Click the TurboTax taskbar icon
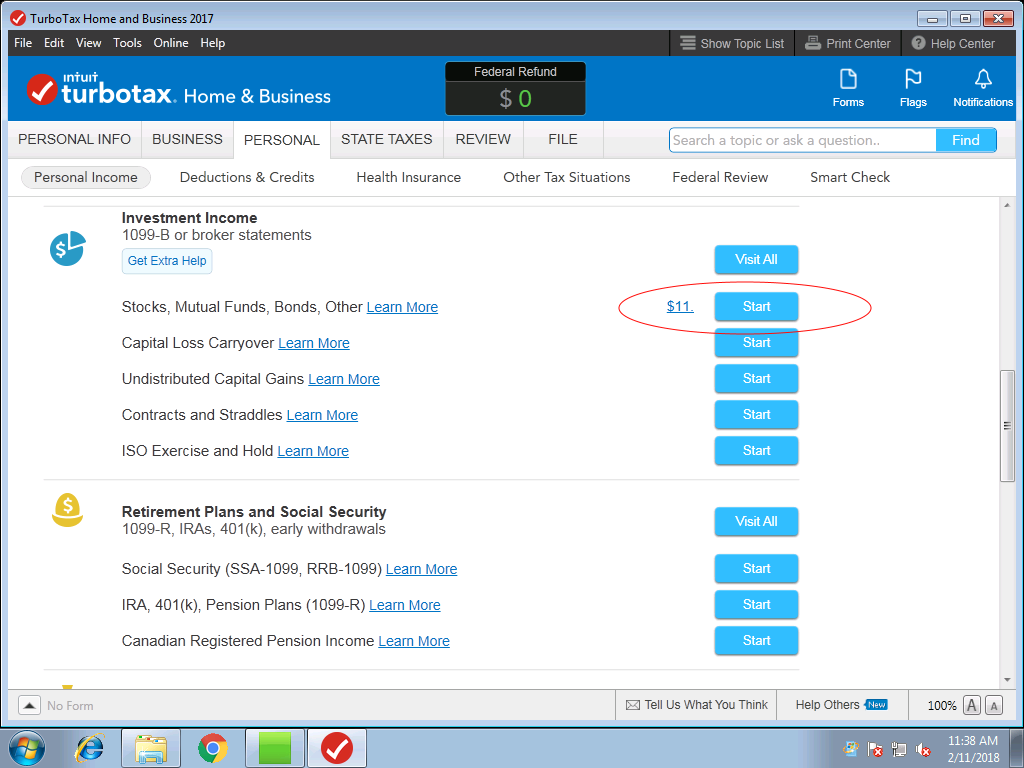Image resolution: width=1024 pixels, height=768 pixels. [x=337, y=748]
